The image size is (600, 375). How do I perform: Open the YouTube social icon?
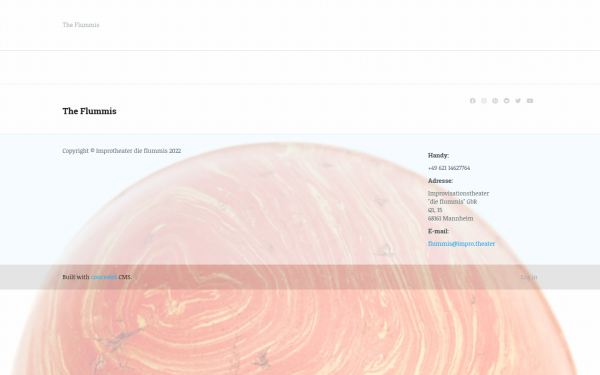point(530,101)
